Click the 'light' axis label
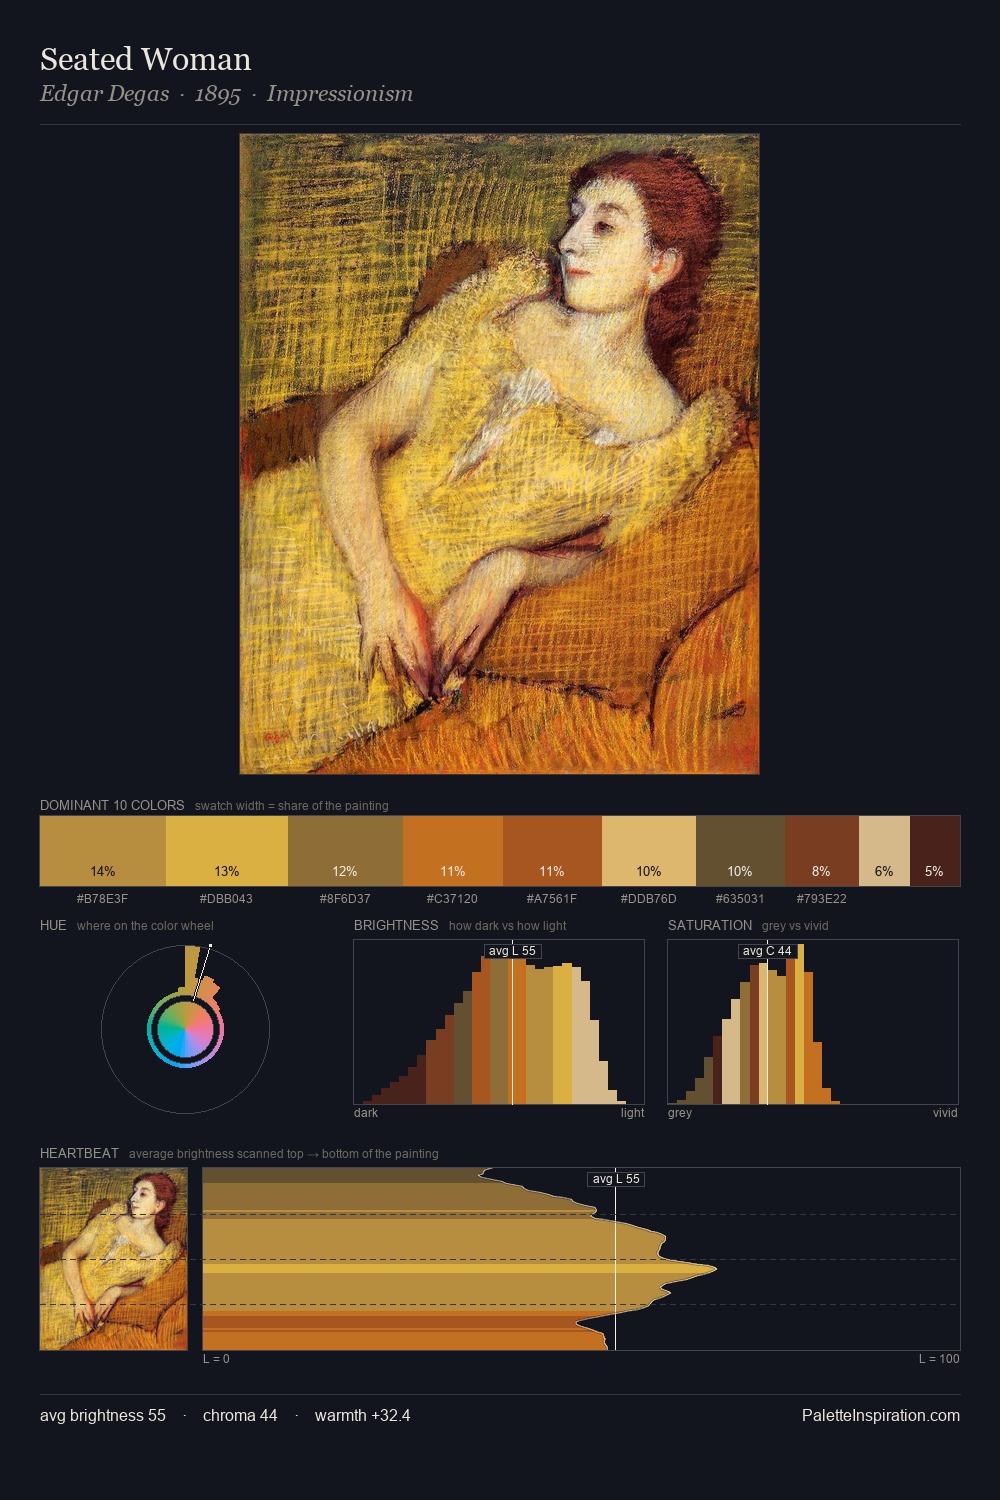The image size is (1000, 1500). [x=633, y=1113]
